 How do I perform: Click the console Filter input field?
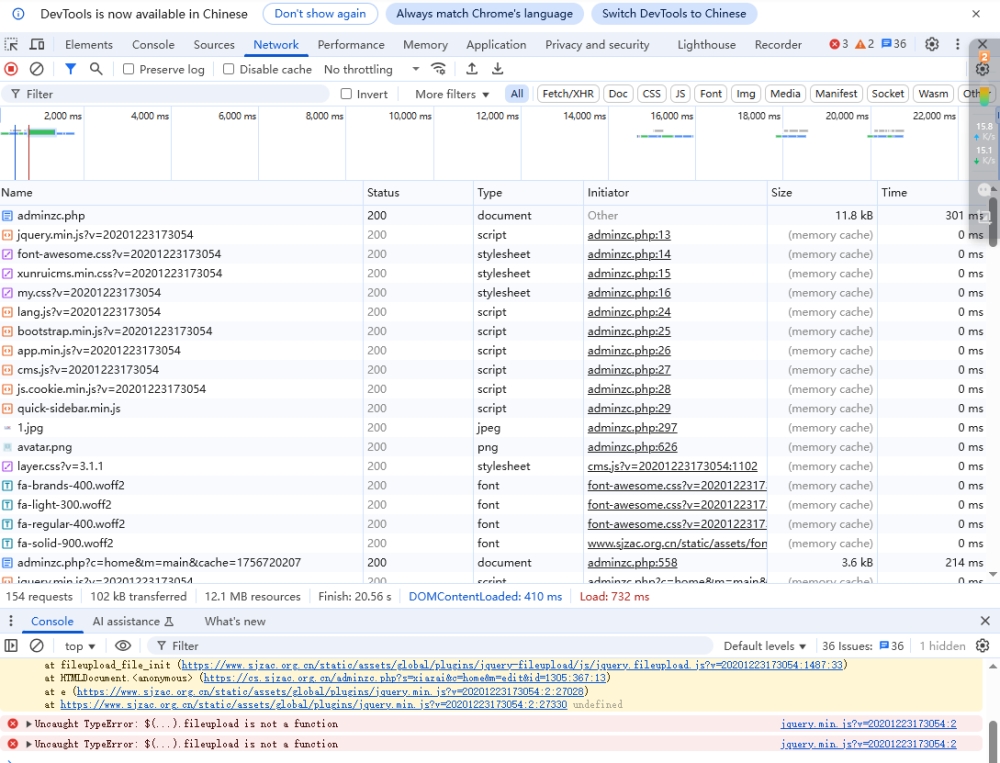430,646
